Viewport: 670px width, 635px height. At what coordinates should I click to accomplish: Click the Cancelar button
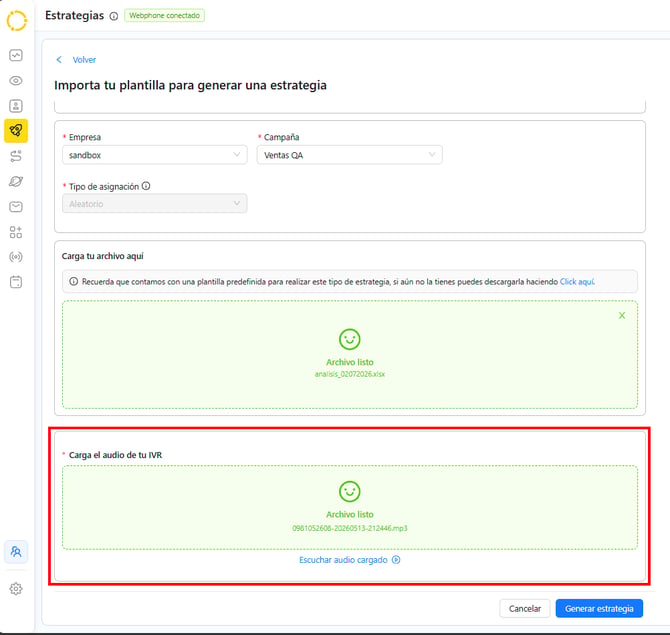pos(525,609)
